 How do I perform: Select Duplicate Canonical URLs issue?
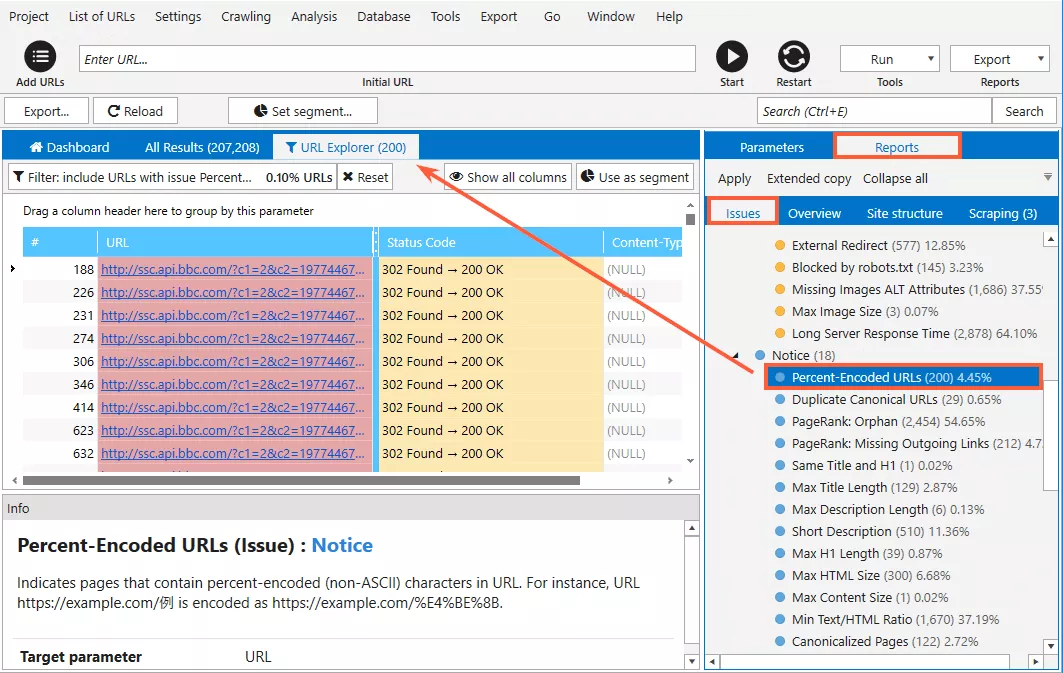896,399
